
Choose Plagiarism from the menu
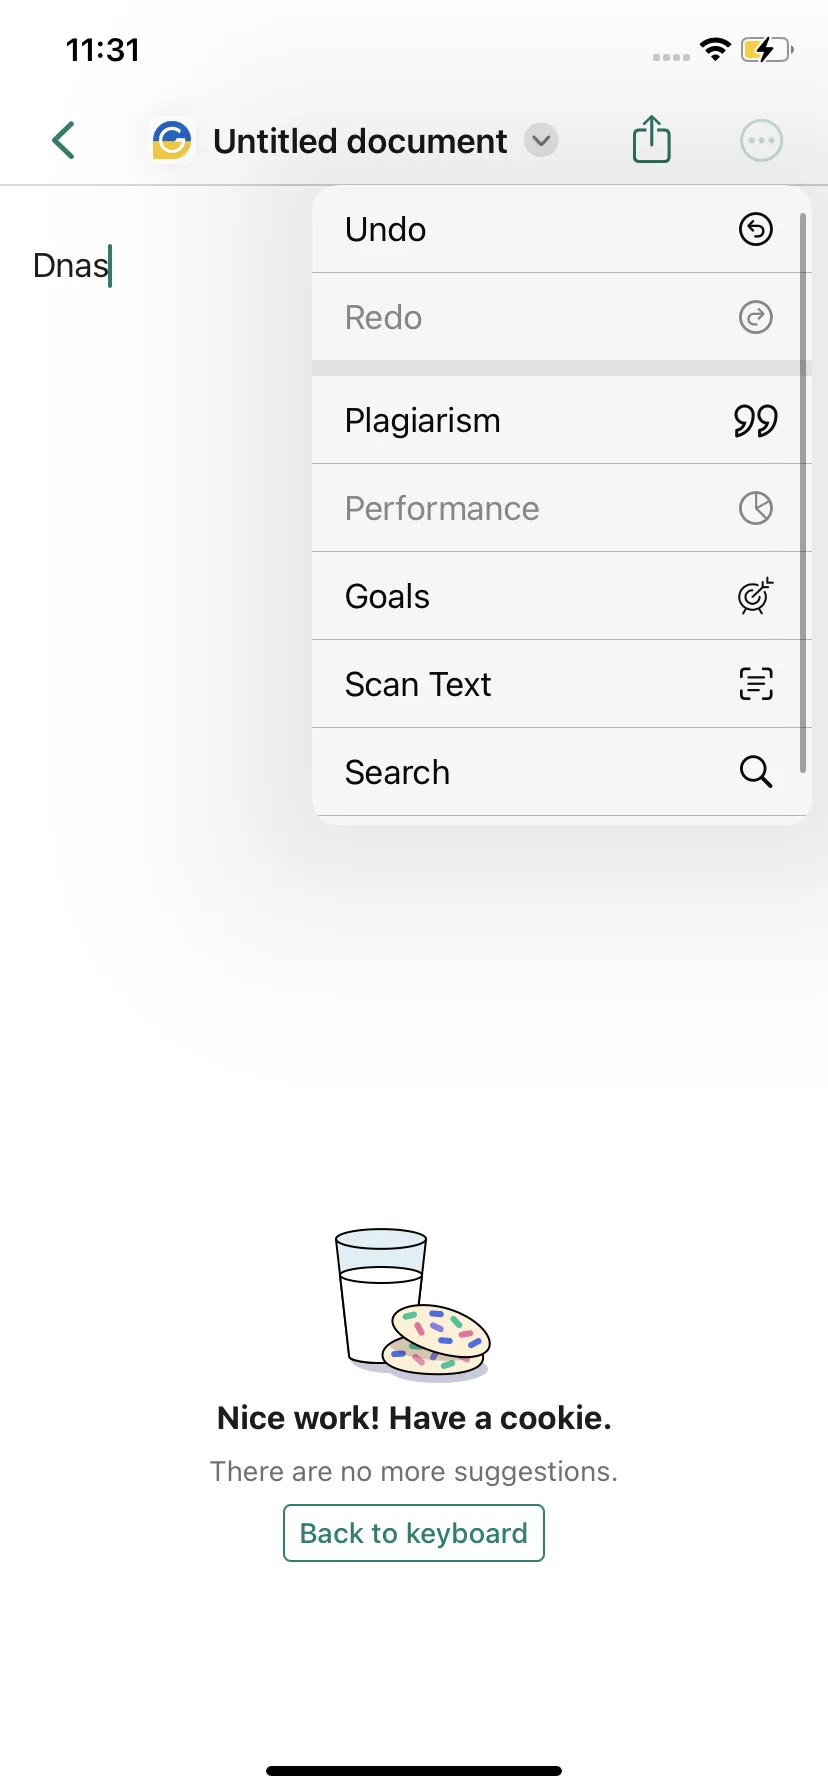(x=561, y=420)
